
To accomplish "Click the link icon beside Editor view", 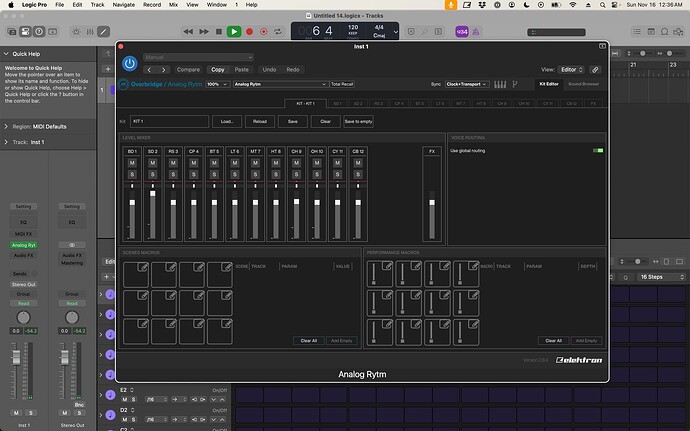I will coord(596,70).
